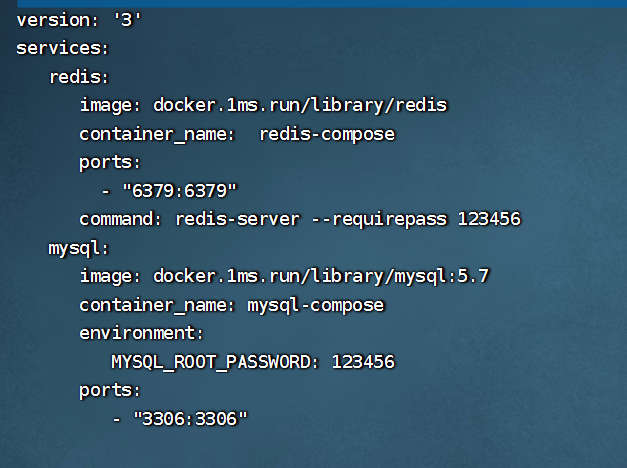Screen dimensions: 627x468
Task: Click the environment: key
Action: 142,333
